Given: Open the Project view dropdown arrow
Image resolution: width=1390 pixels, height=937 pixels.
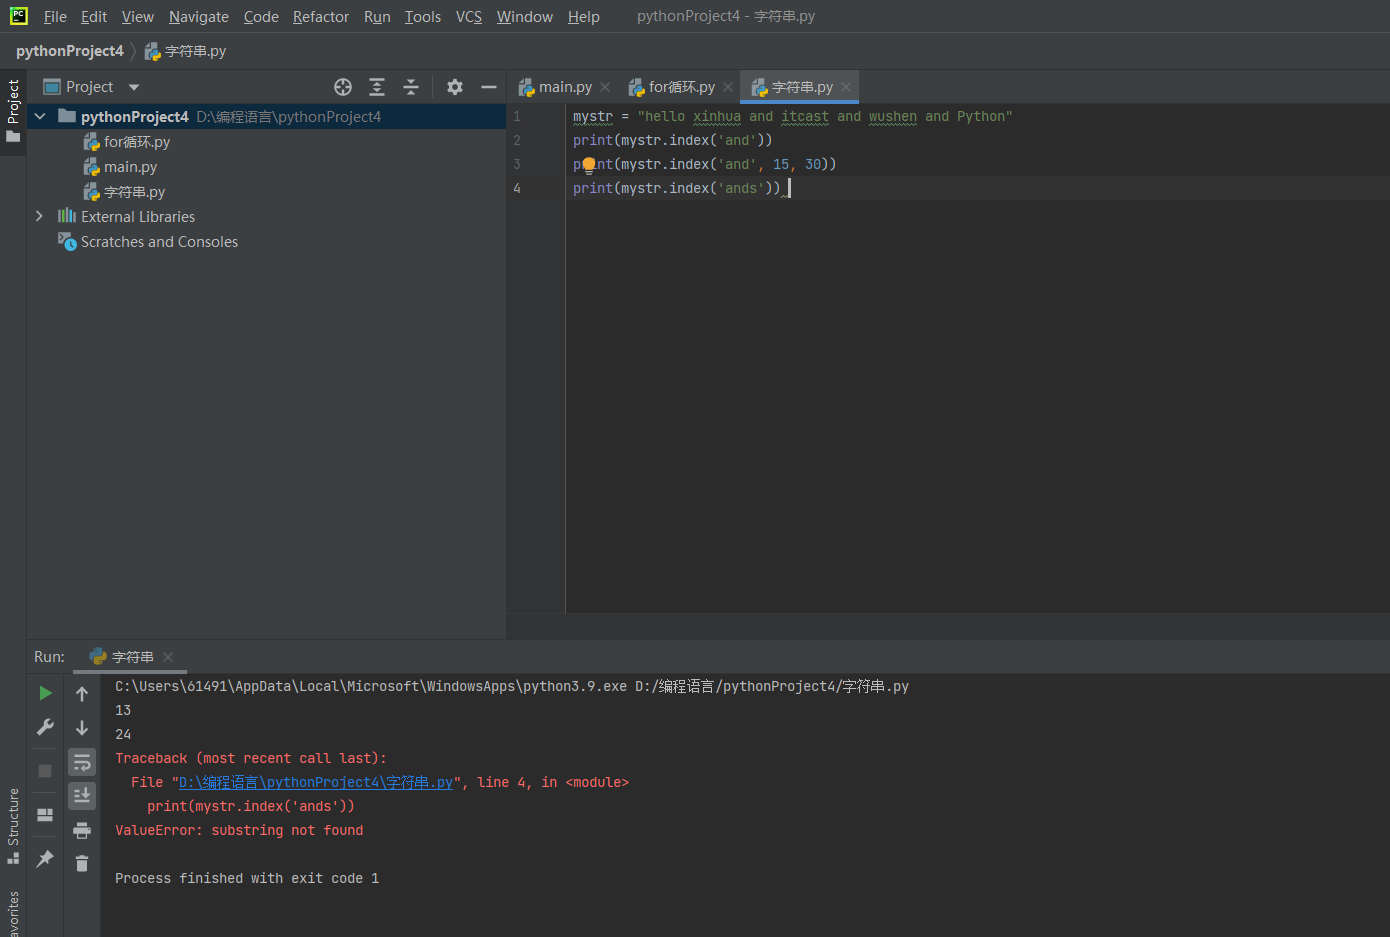Looking at the screenshot, I should (x=134, y=87).
